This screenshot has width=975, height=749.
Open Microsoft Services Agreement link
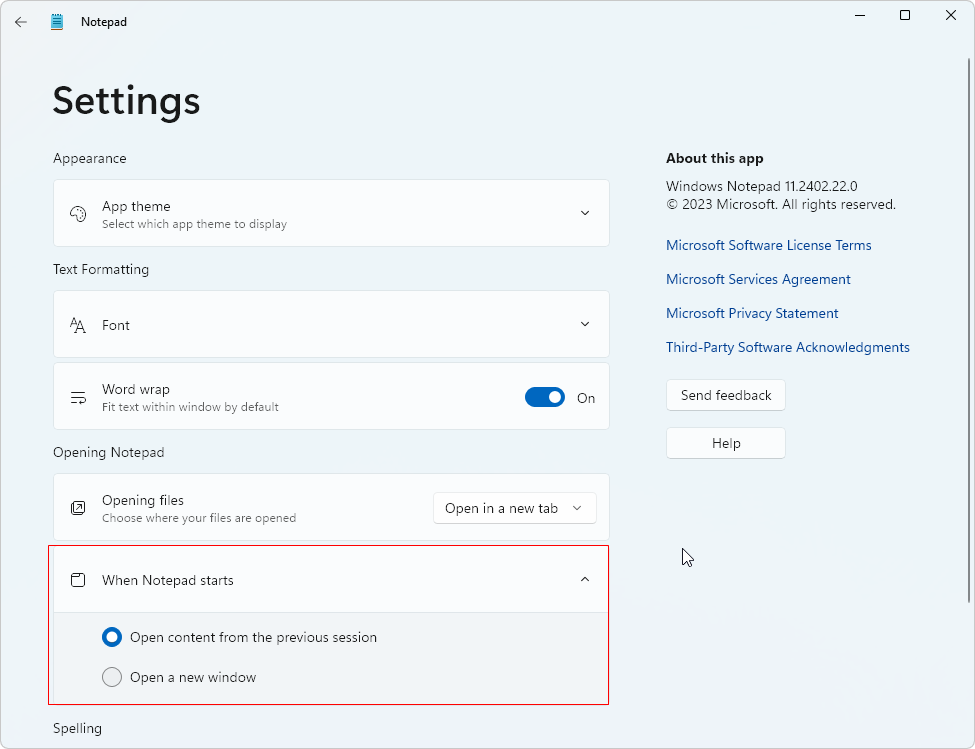pyautogui.click(x=758, y=280)
